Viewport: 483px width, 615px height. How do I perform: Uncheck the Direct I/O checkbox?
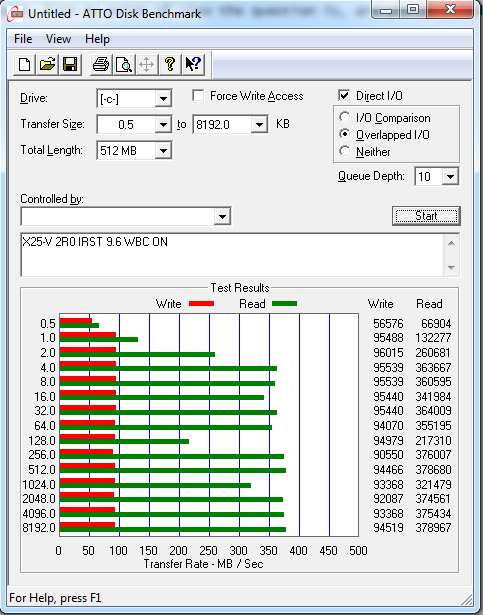click(x=344, y=96)
